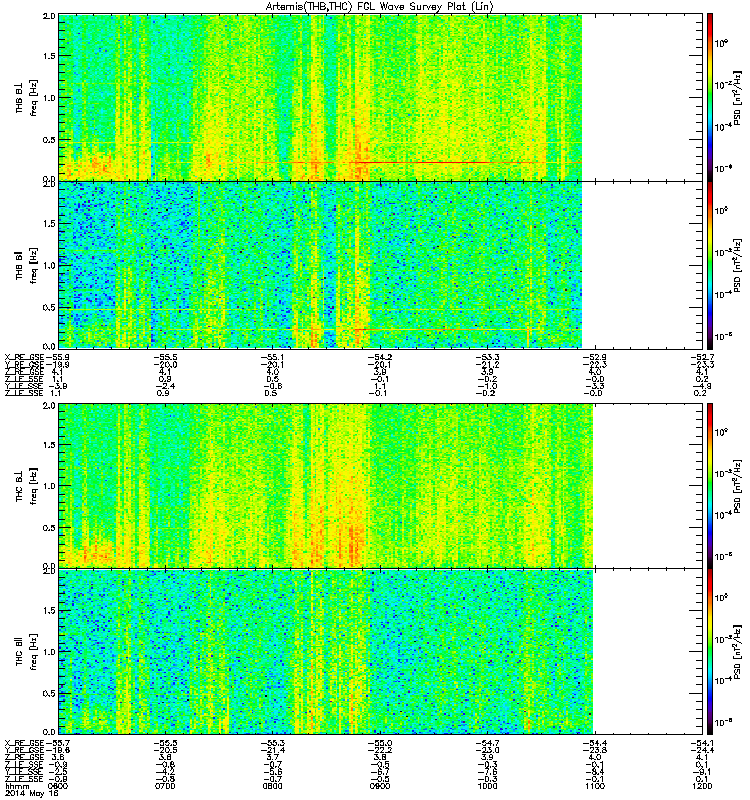750x800 pixels.
Task: Click the color bar of the THB B-parallel panel
Action: click(x=710, y=265)
